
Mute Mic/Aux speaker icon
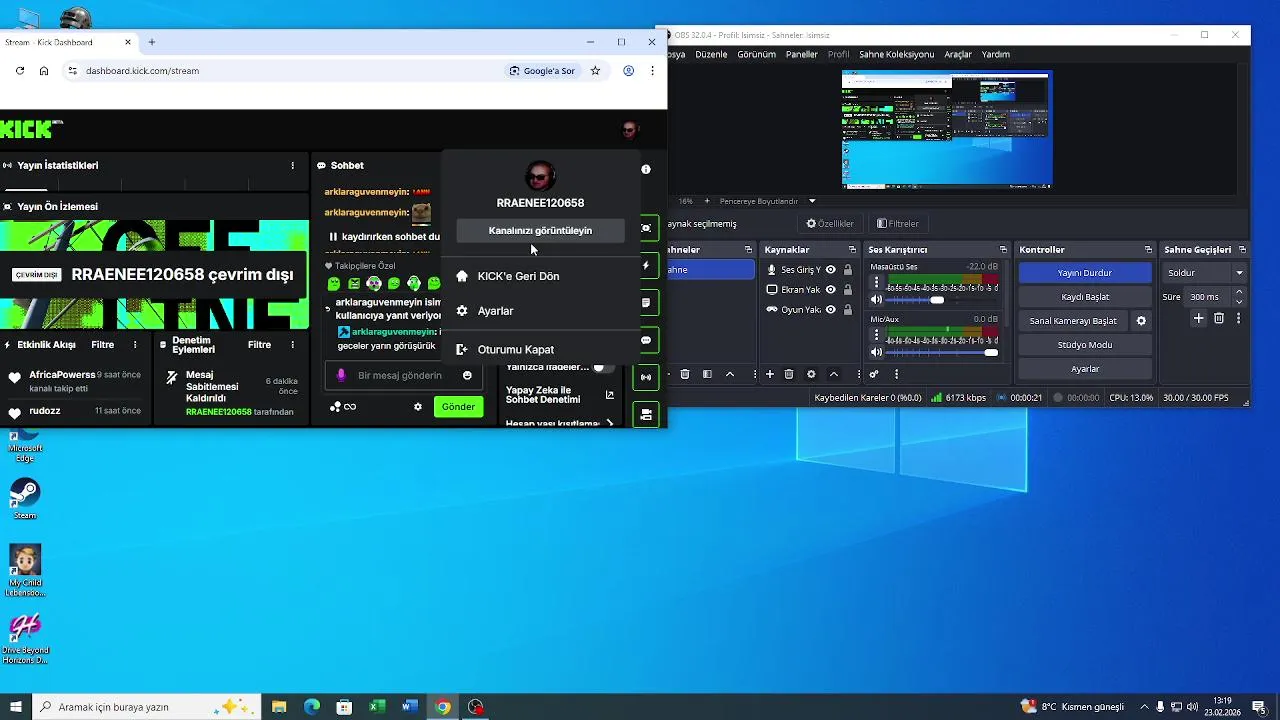[877, 352]
